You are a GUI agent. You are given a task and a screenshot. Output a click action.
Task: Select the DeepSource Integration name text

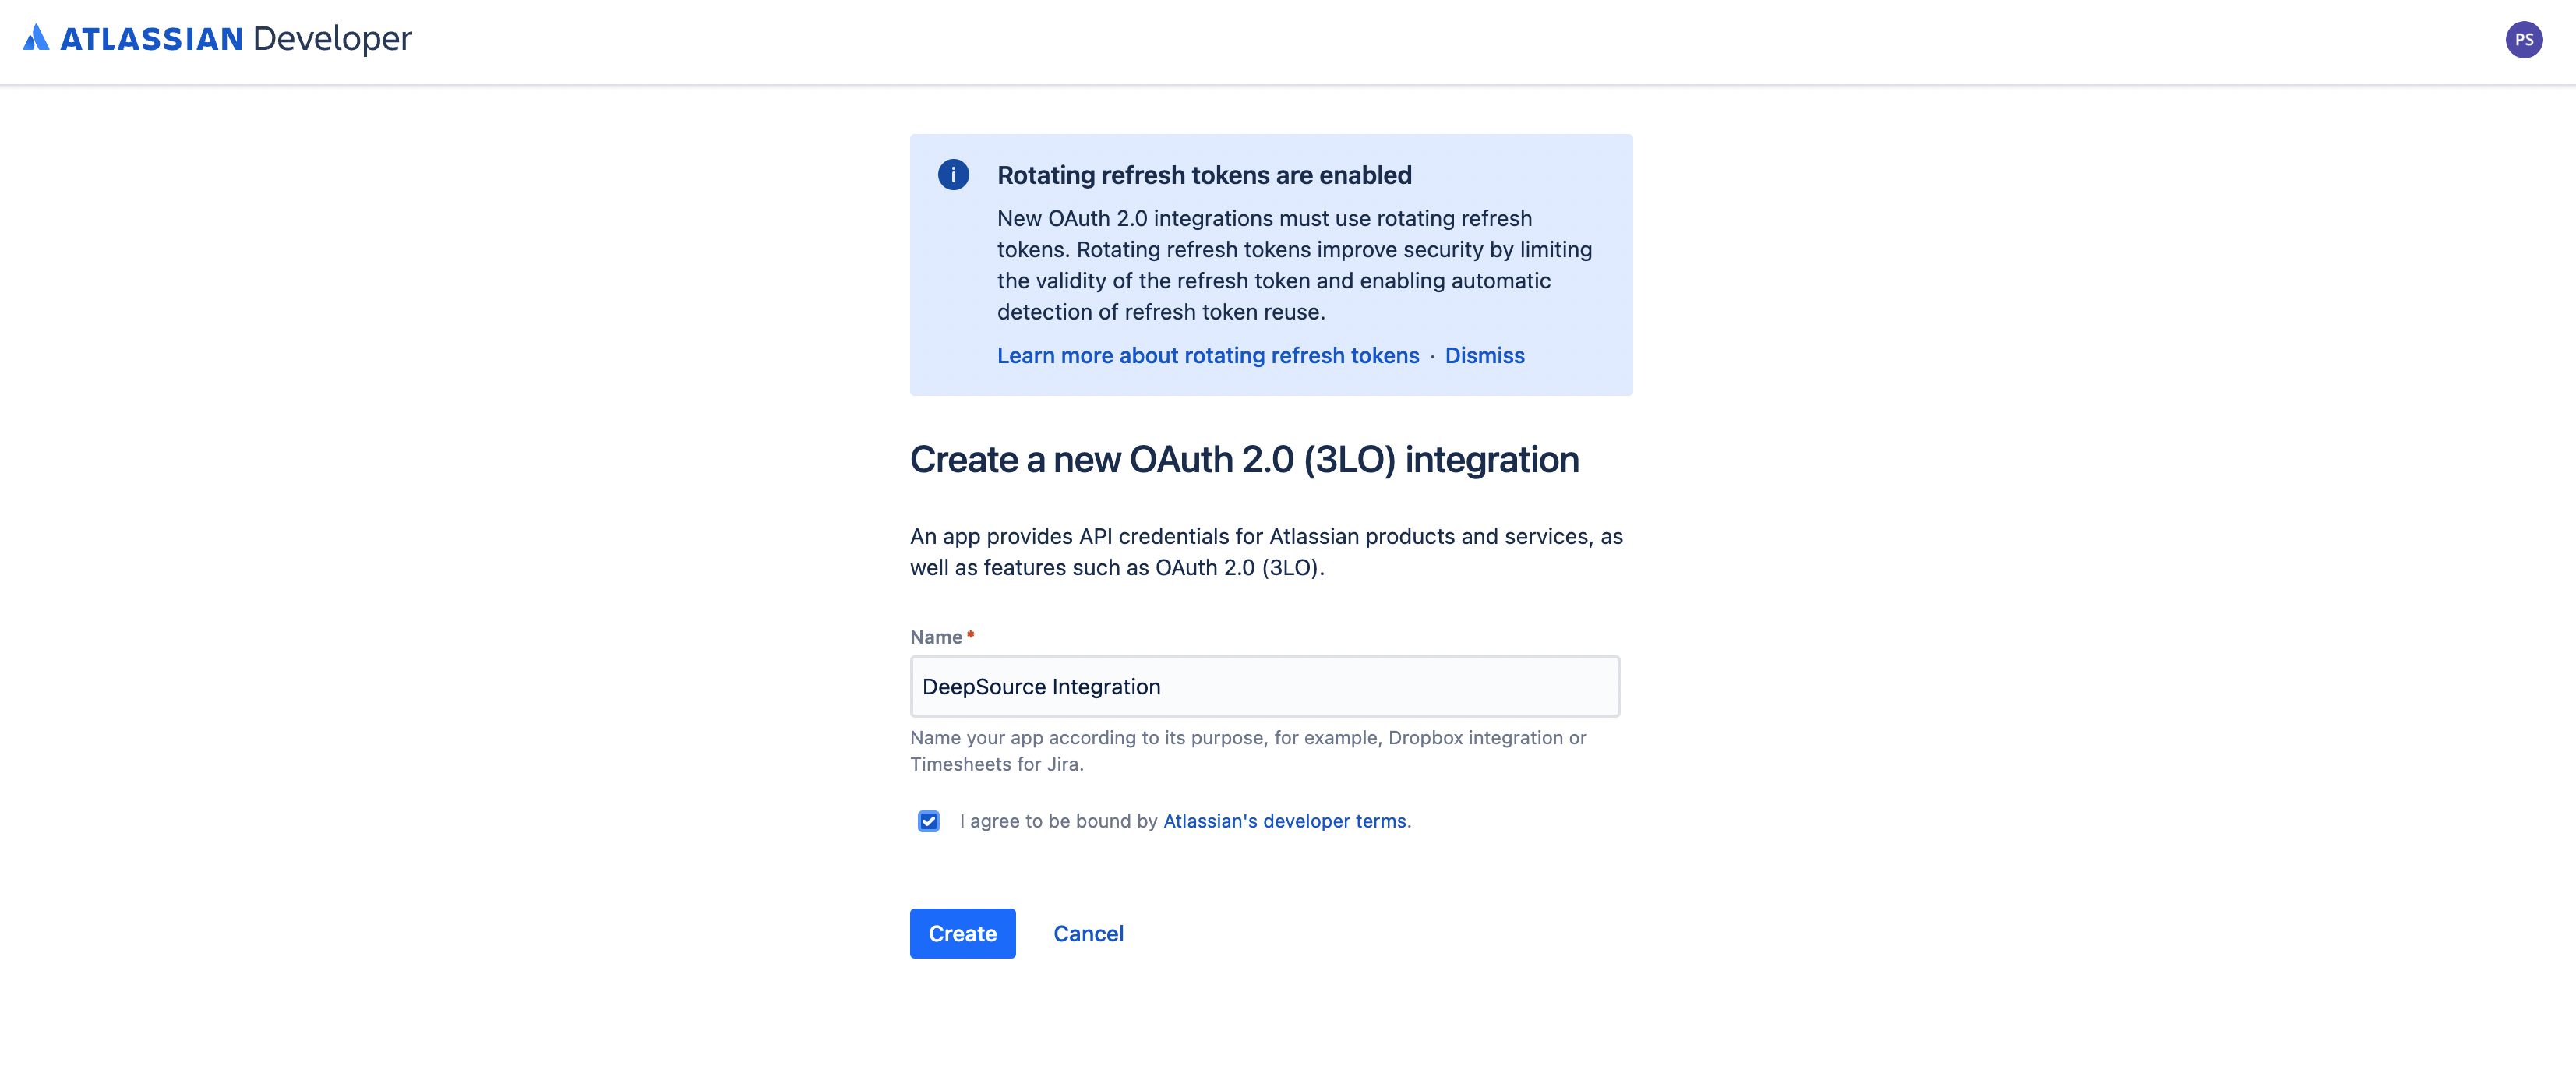click(1041, 686)
